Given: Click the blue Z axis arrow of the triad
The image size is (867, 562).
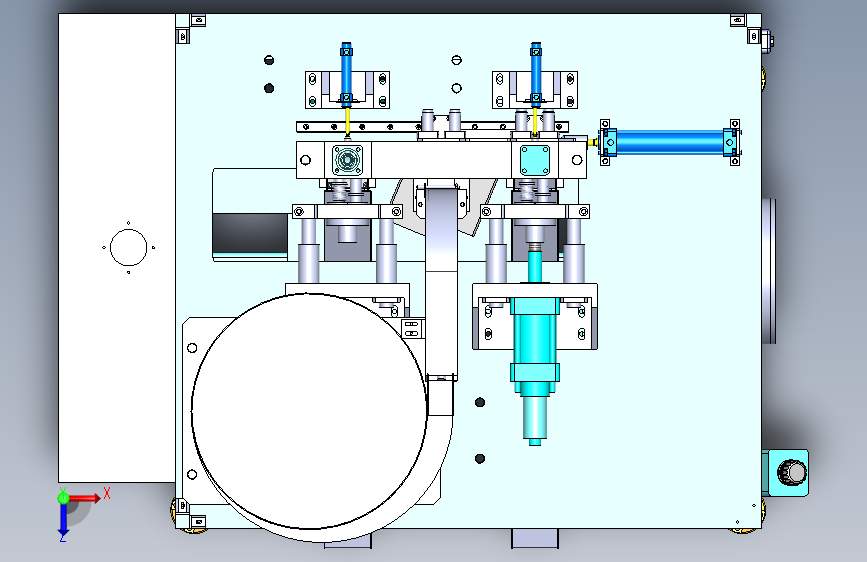Looking at the screenshot, I should coord(63,519).
